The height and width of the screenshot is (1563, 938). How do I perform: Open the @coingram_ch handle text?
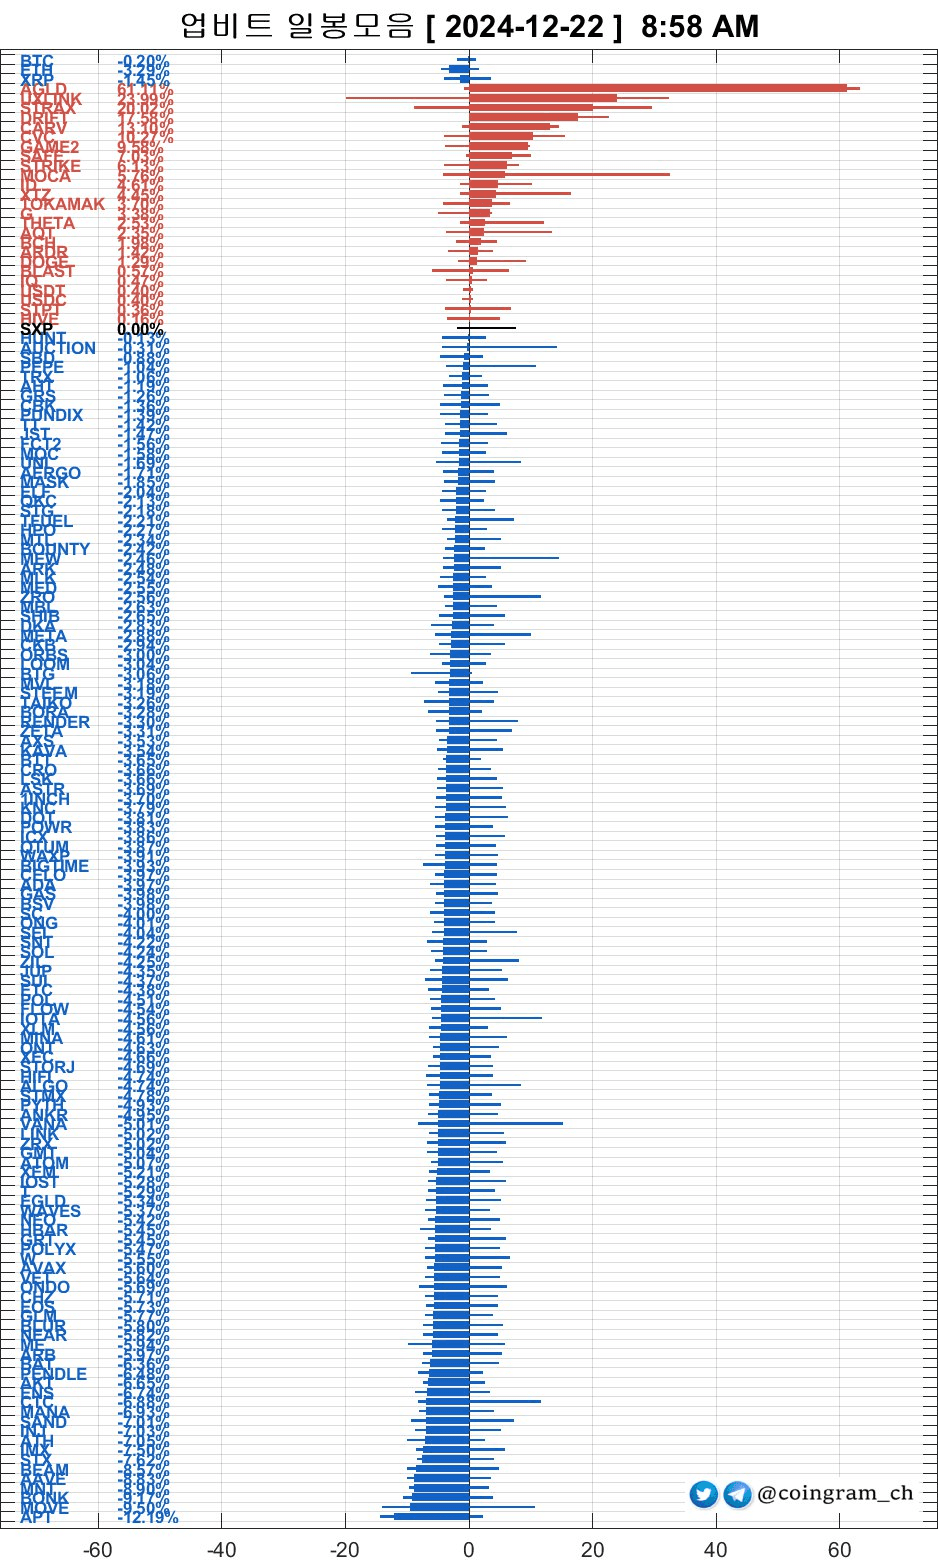[835, 1493]
